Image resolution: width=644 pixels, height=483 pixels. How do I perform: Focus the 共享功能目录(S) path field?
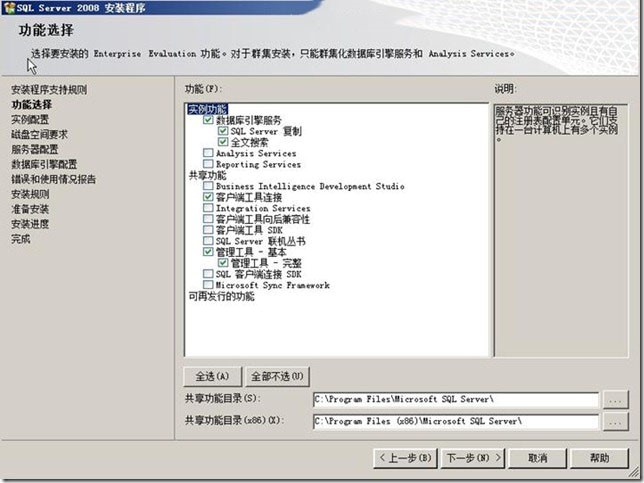(x=455, y=399)
